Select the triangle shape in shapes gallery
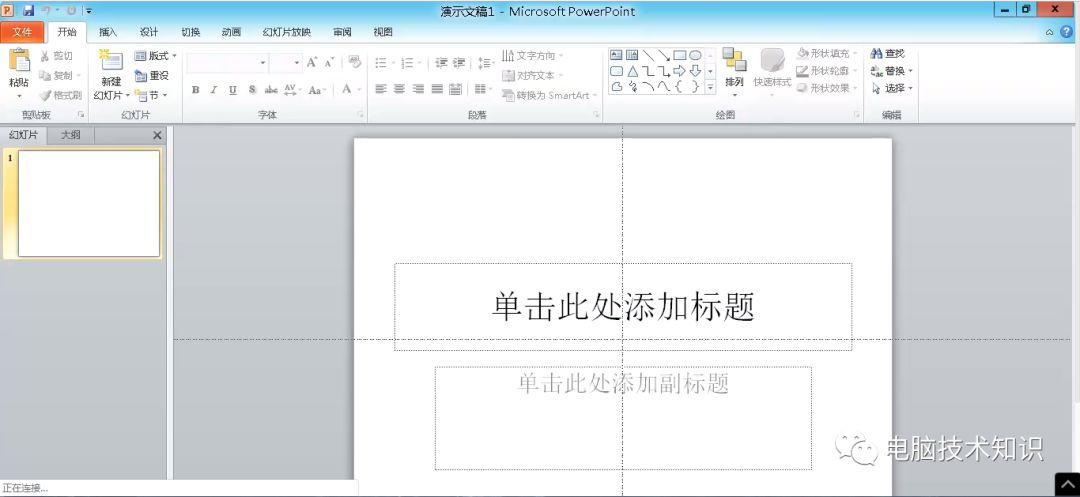The image size is (1080, 497). 632,71
